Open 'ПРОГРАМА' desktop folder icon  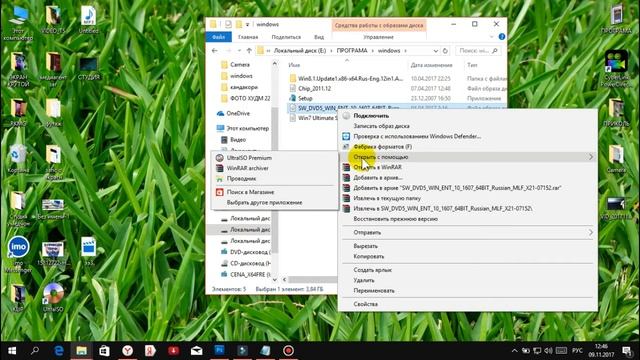click(x=616, y=20)
